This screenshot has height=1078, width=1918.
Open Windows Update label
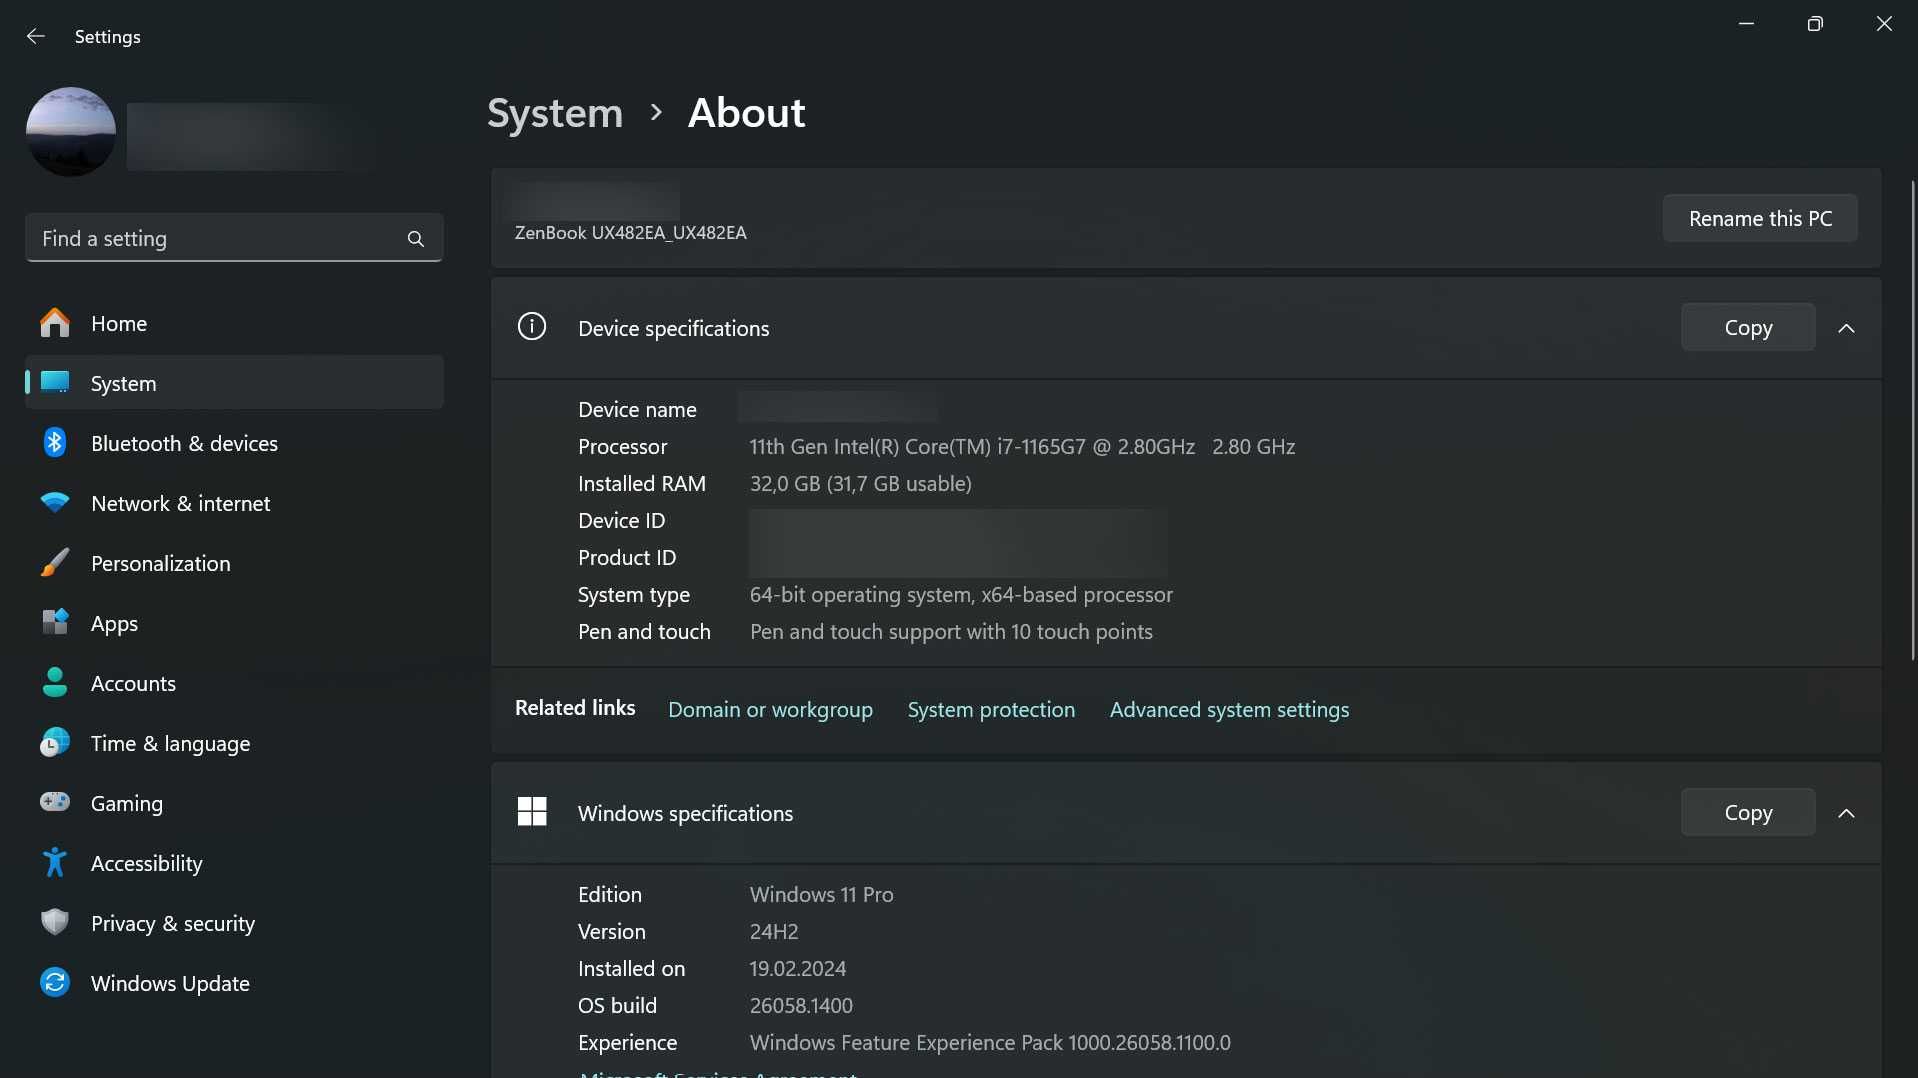pyautogui.click(x=170, y=983)
